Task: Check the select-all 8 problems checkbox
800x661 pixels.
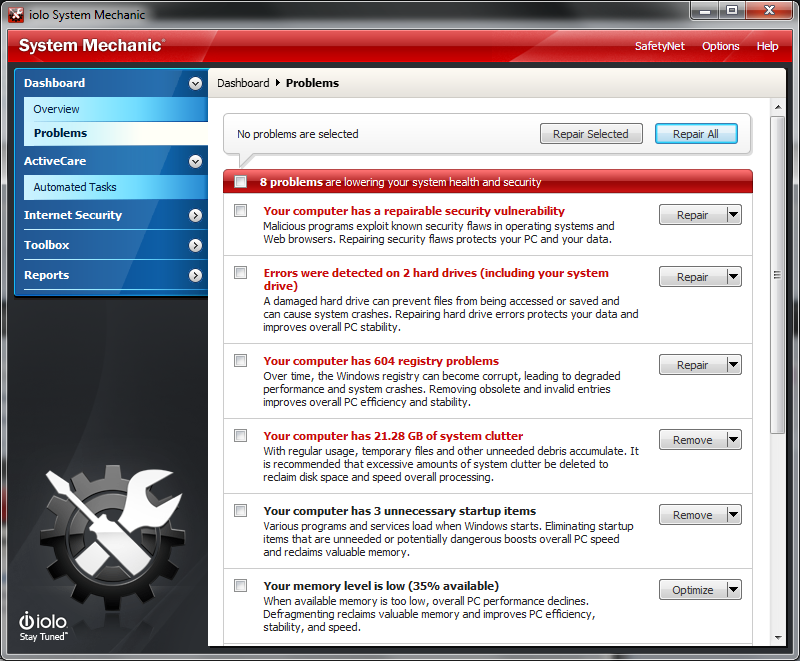Action: (240, 182)
